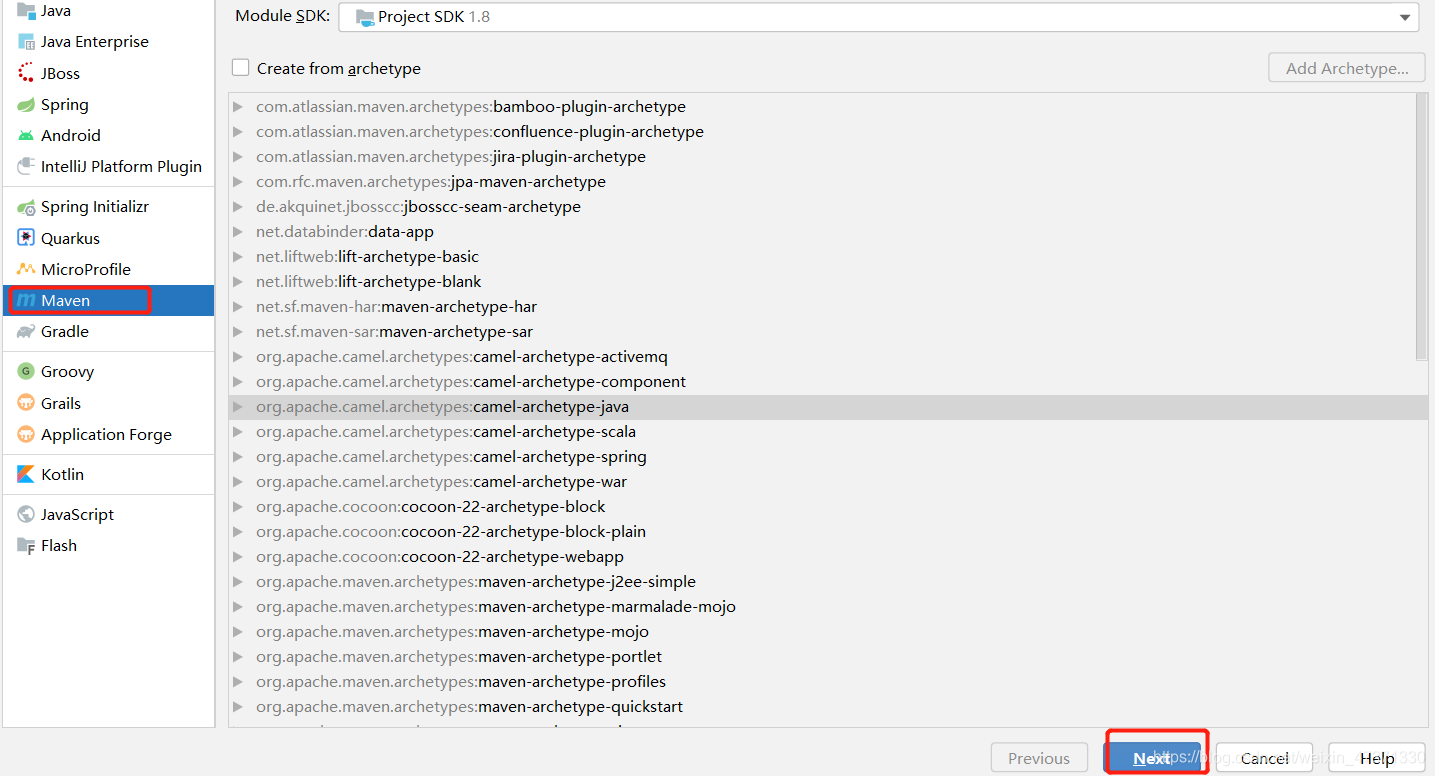
Task: Click the Flash folder icon
Action: click(x=26, y=546)
